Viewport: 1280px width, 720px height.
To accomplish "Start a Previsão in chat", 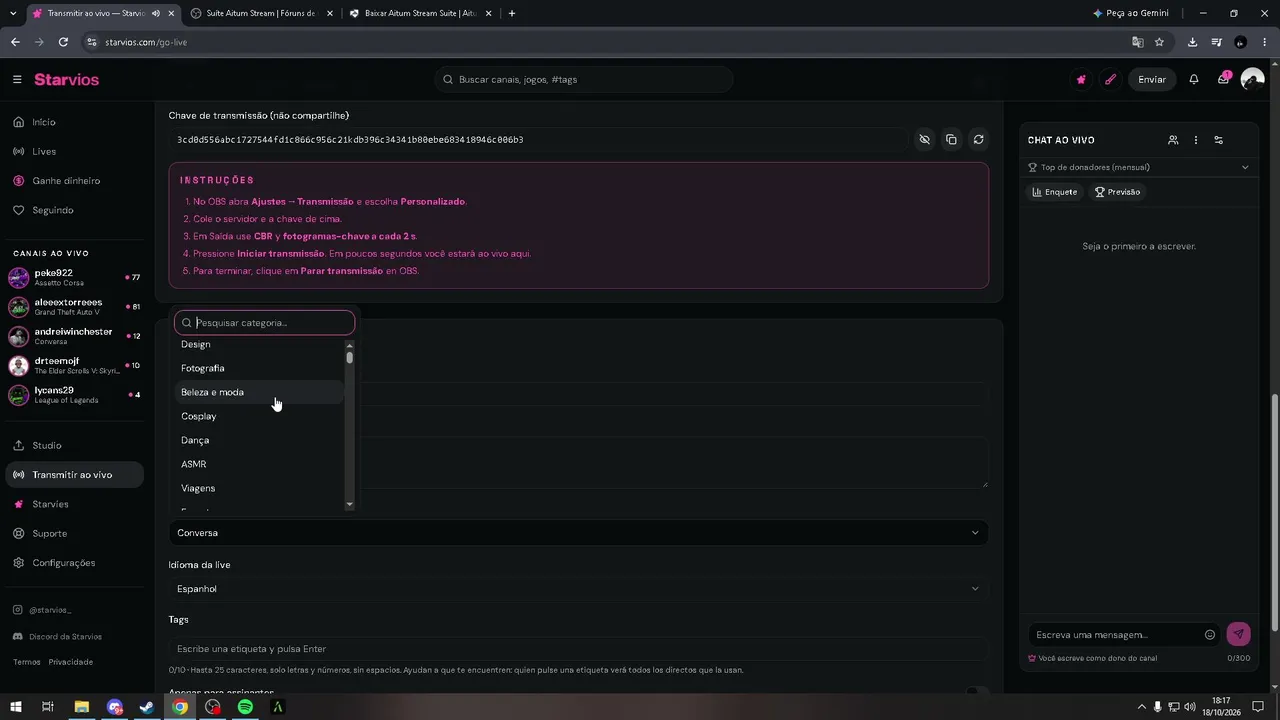I will (x=1117, y=192).
